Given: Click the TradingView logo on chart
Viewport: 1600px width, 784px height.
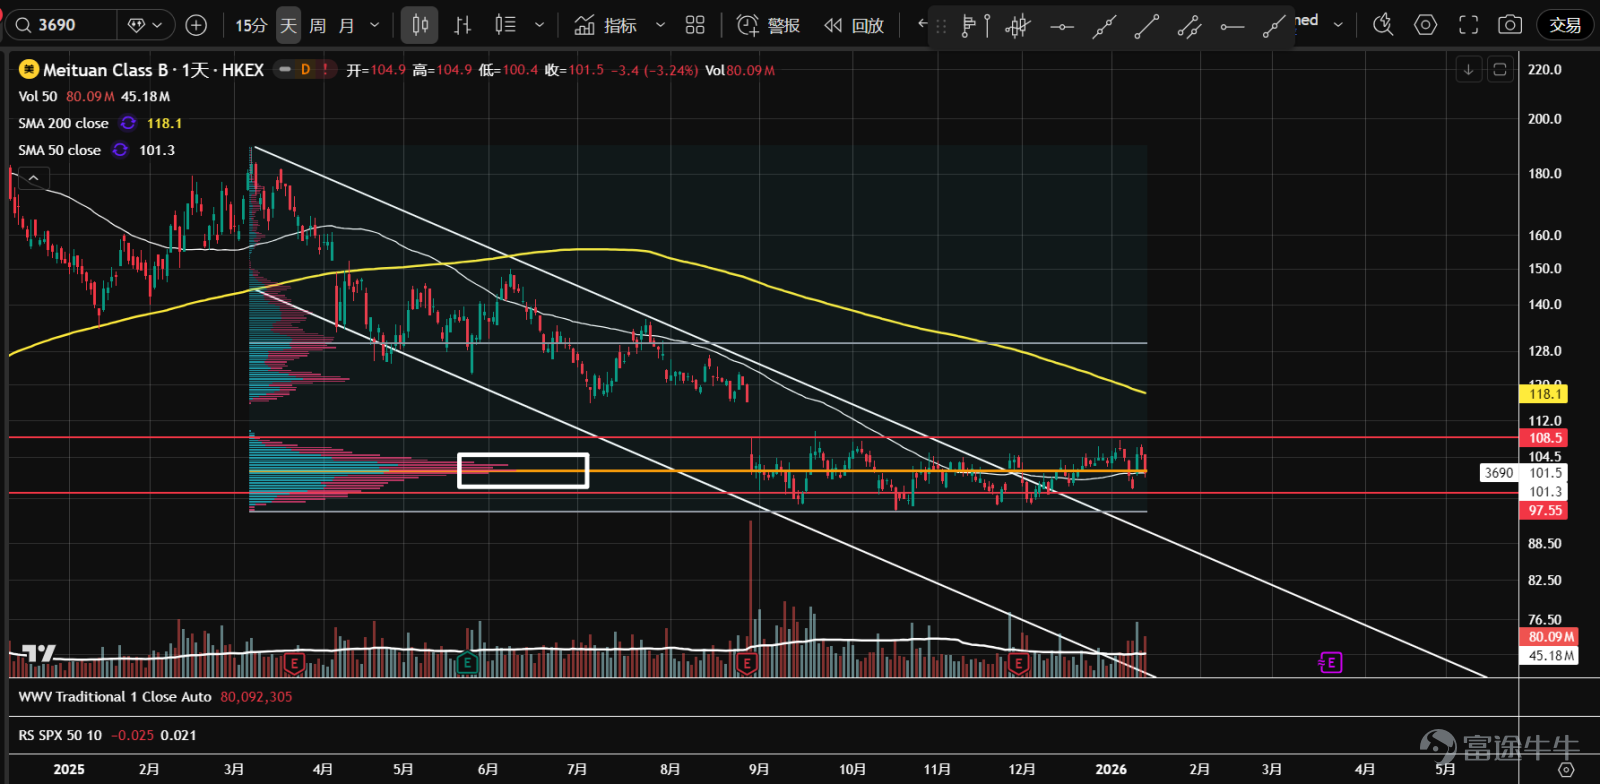Looking at the screenshot, I should (39, 654).
